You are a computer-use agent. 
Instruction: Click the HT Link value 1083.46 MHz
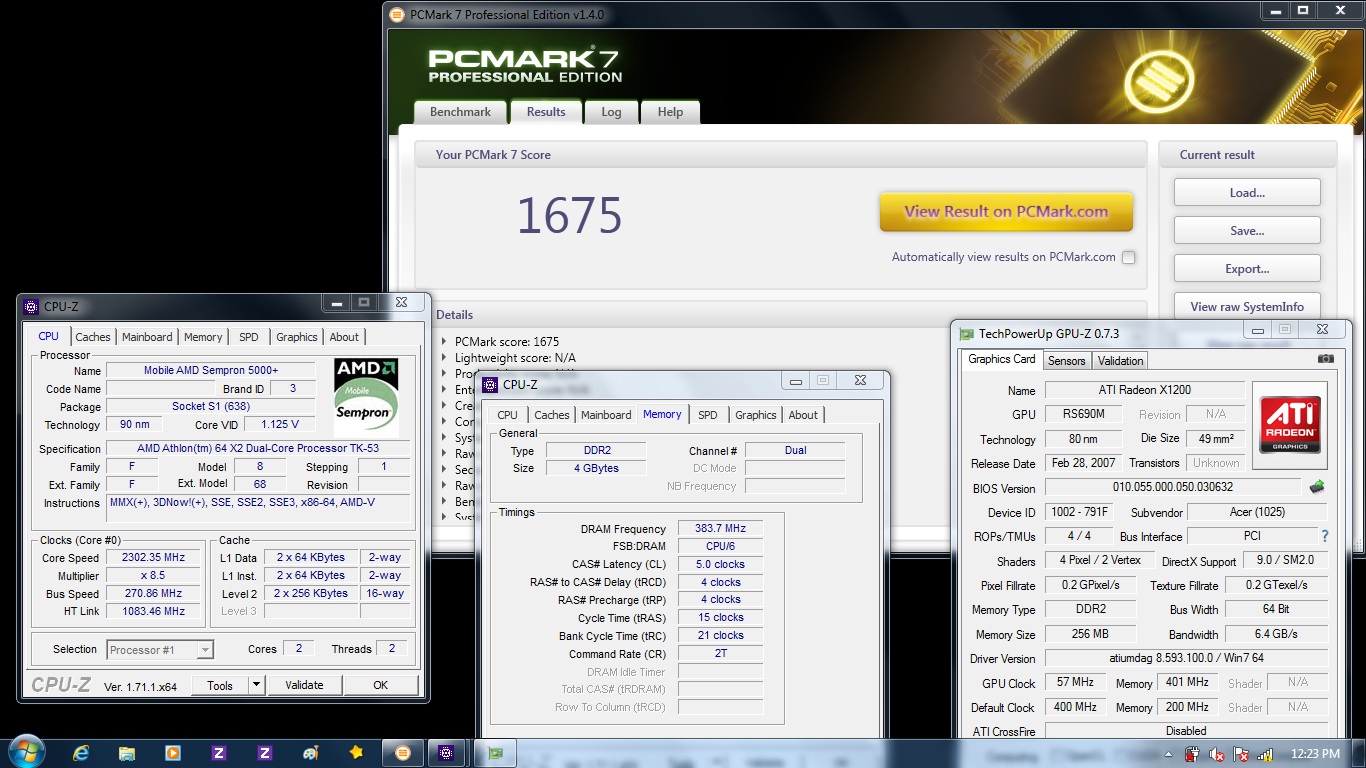coord(155,611)
